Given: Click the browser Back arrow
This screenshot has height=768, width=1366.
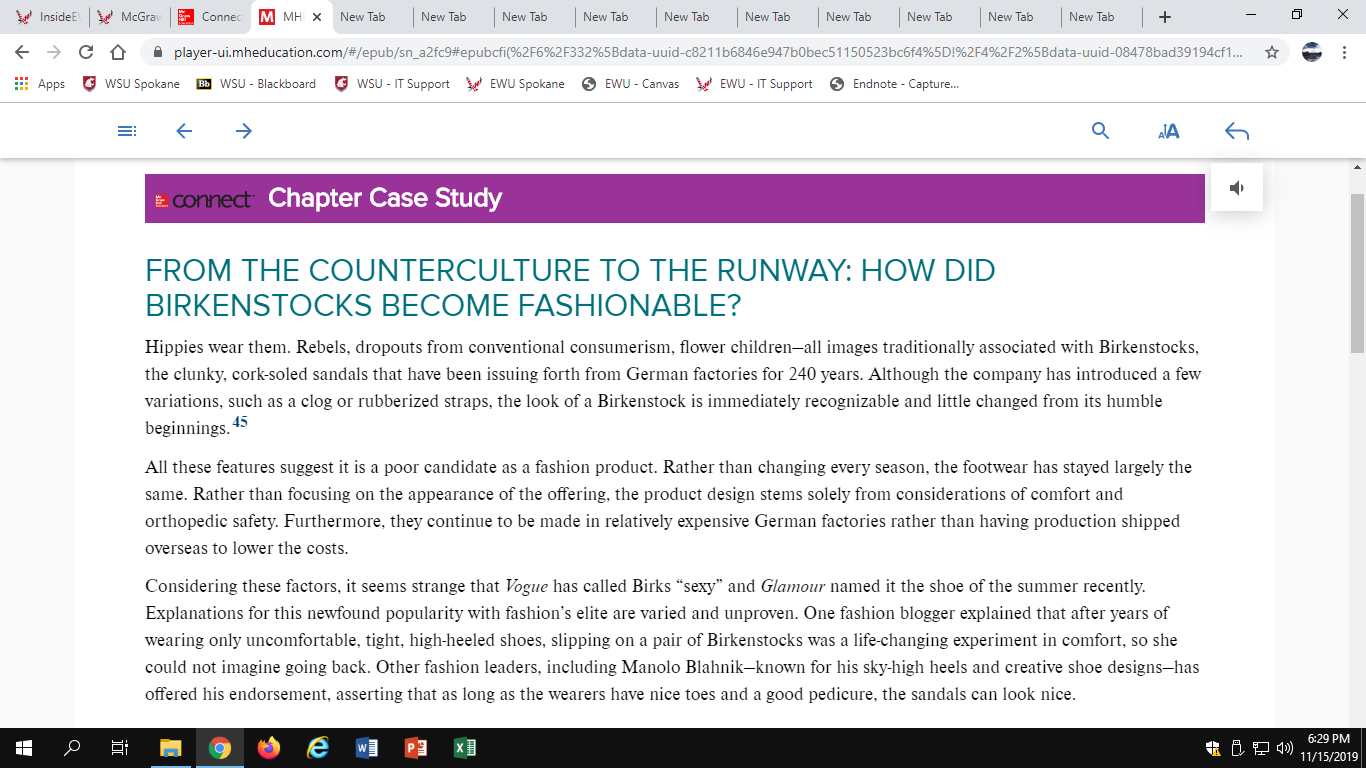Looking at the screenshot, I should [23, 52].
